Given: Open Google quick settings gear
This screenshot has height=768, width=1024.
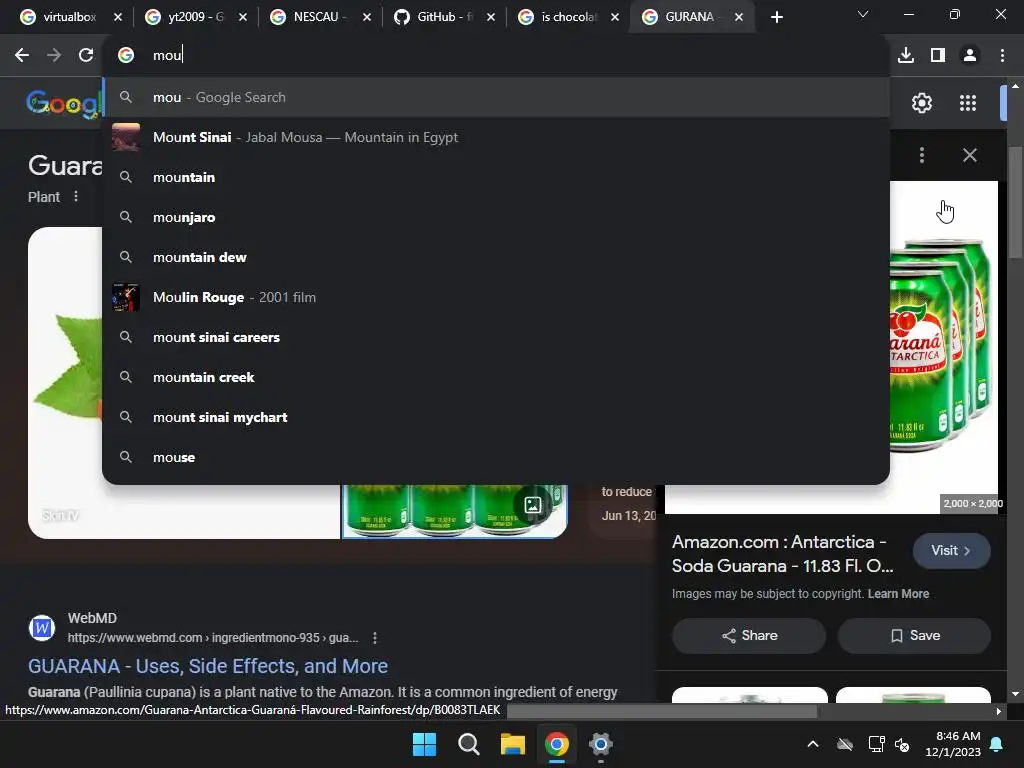Looking at the screenshot, I should pyautogui.click(x=921, y=103).
